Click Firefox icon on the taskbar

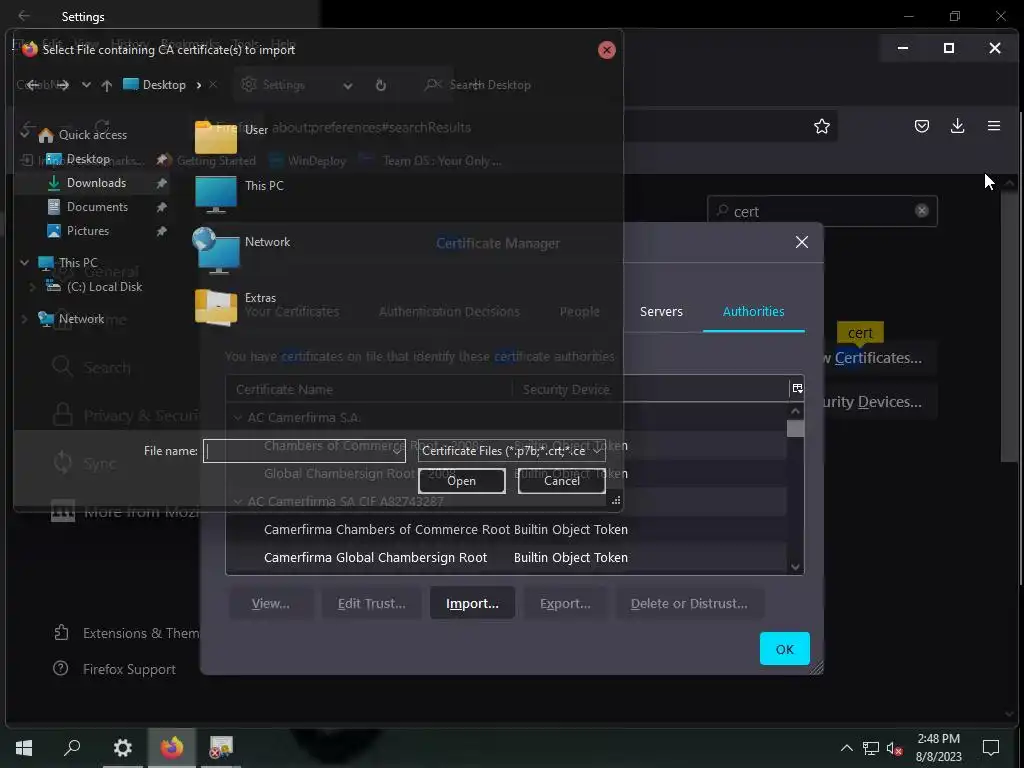[172, 748]
